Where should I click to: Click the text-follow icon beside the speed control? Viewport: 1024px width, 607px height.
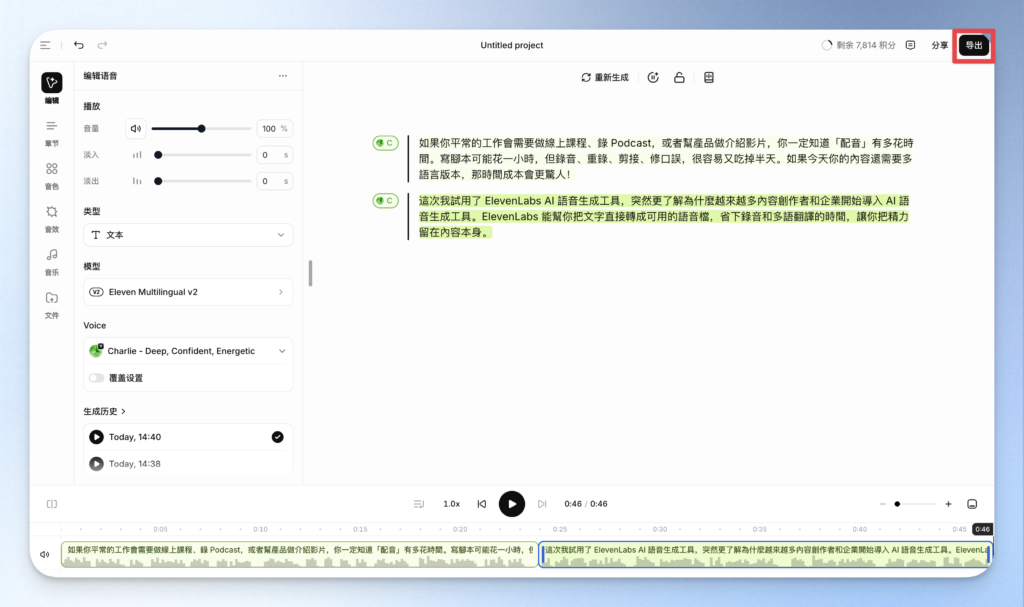419,504
